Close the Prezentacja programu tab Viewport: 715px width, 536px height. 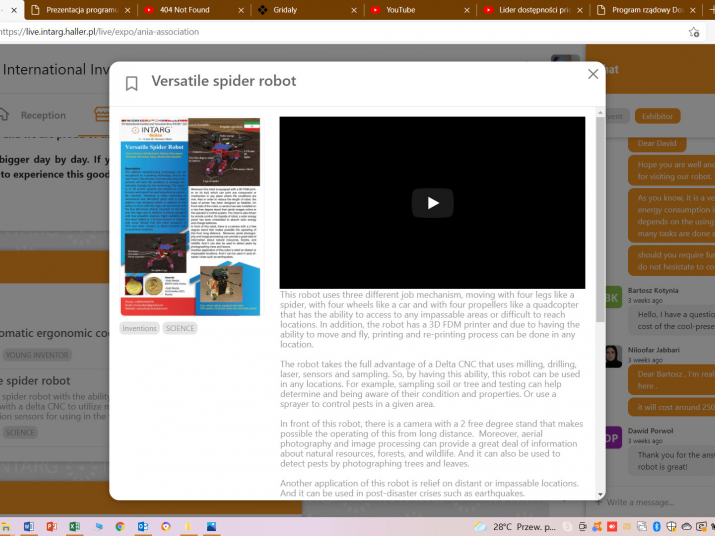(x=127, y=10)
